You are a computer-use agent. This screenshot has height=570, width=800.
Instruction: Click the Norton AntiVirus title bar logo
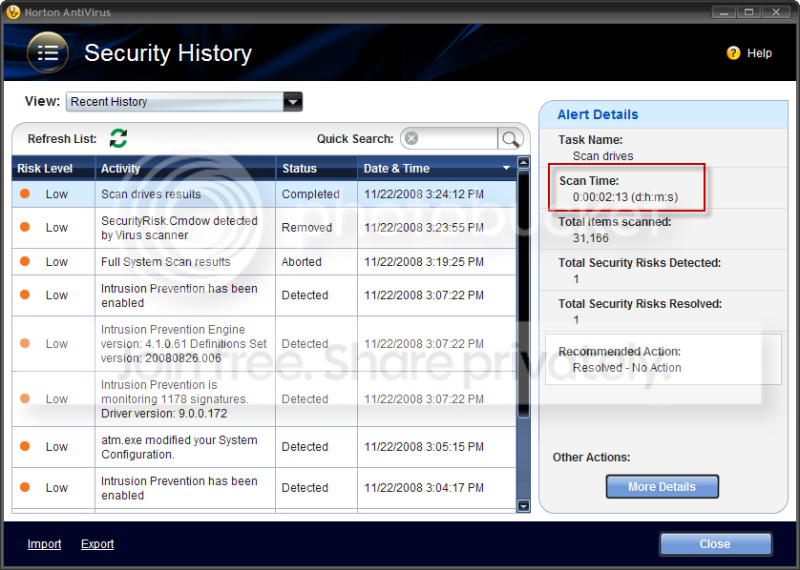point(13,12)
